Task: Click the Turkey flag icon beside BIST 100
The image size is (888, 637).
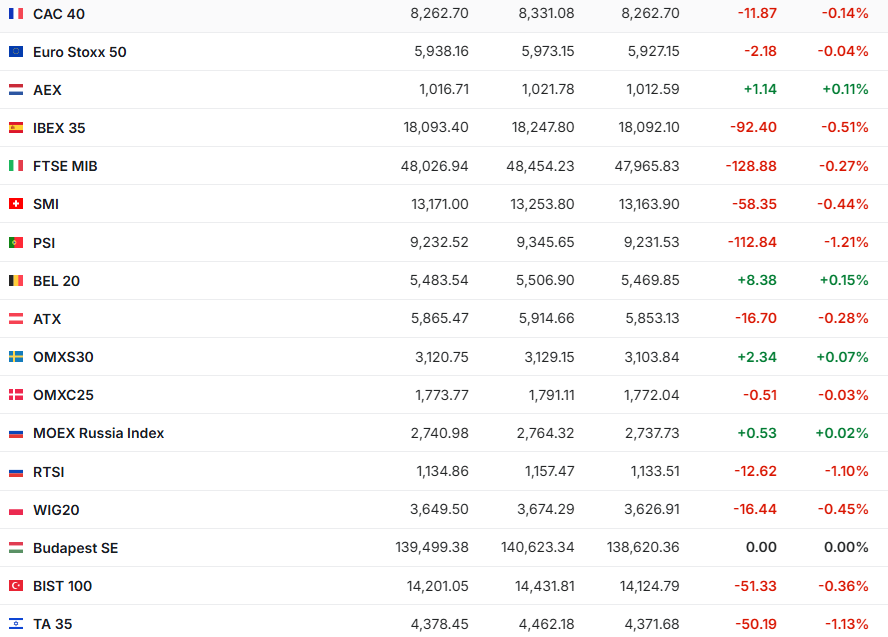Action: click(x=16, y=586)
